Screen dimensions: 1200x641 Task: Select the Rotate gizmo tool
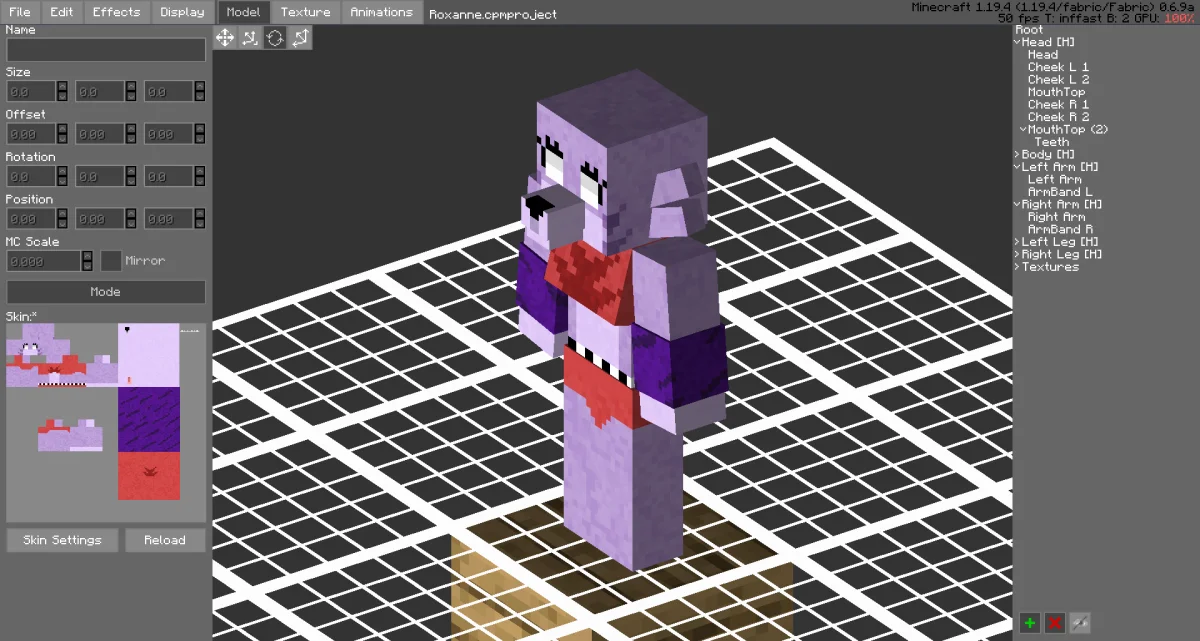click(x=275, y=38)
